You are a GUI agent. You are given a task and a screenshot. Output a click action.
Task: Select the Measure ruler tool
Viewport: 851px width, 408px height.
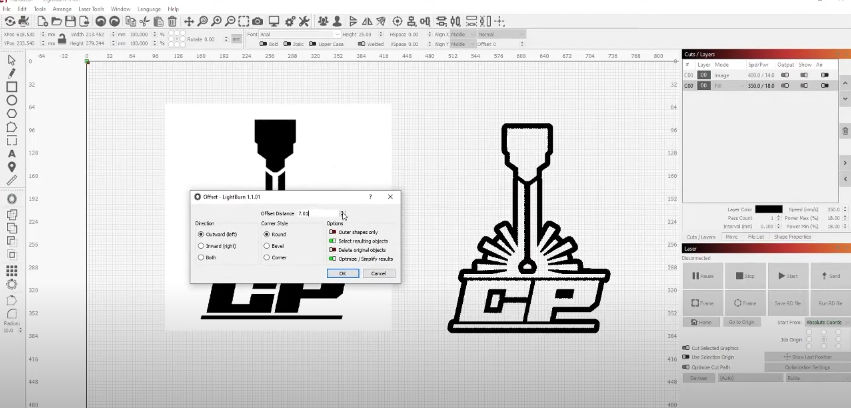[x=11, y=180]
